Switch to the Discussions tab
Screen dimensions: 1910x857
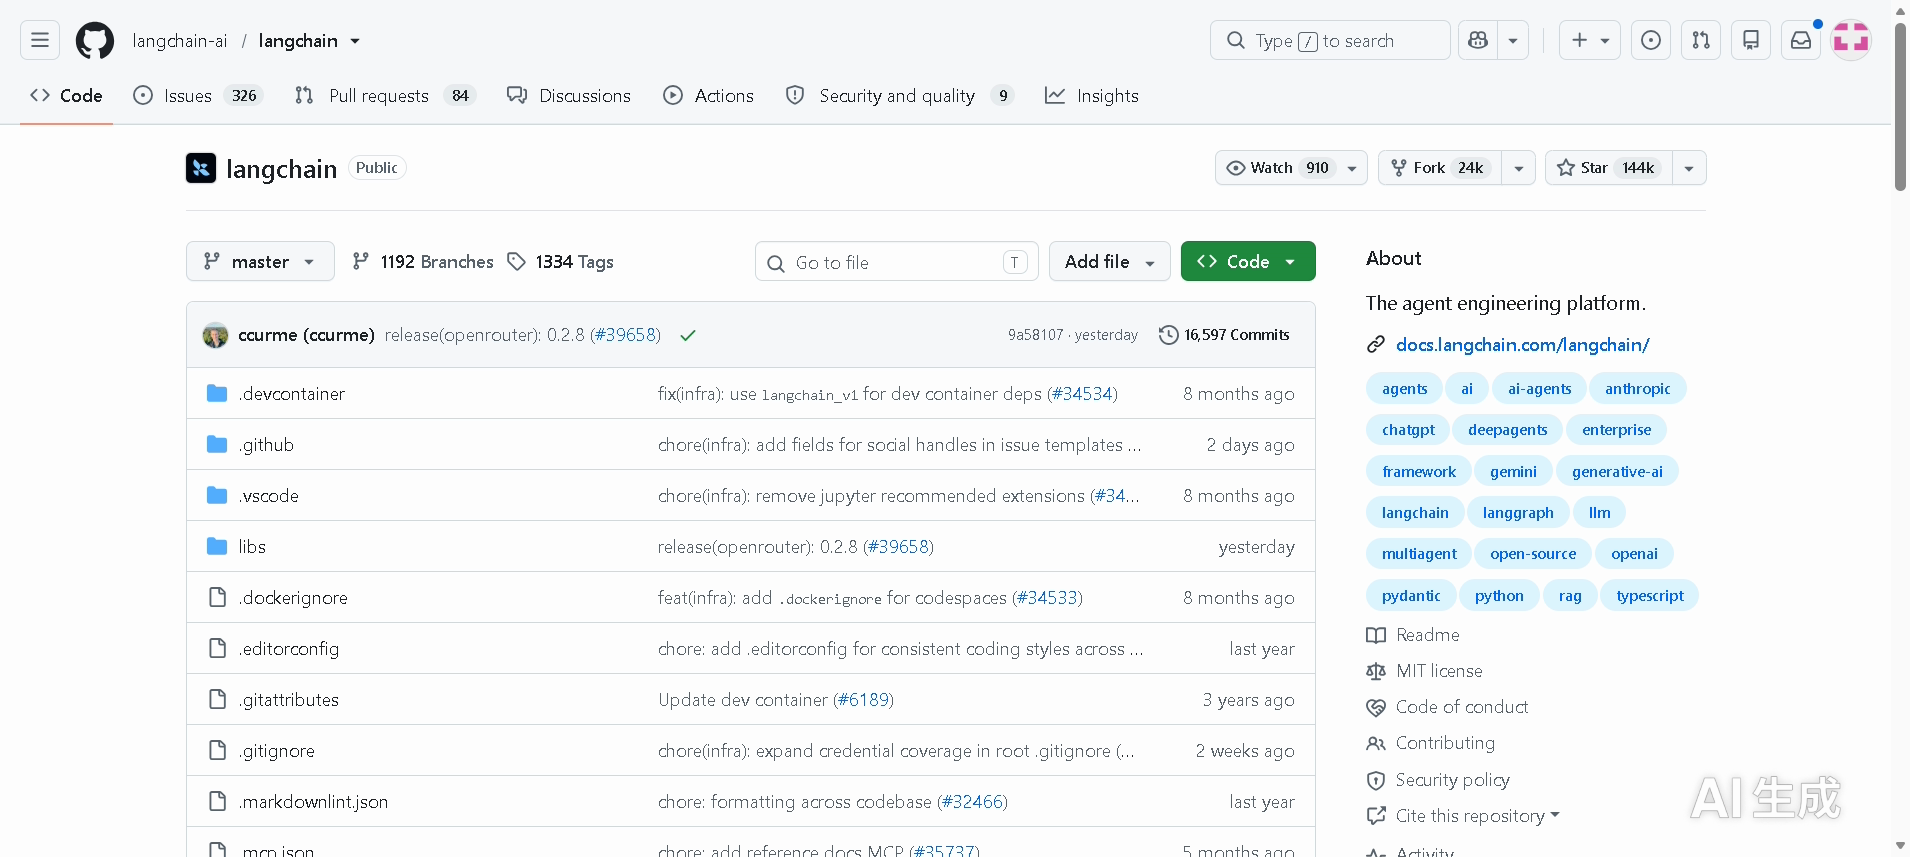pyautogui.click(x=569, y=96)
